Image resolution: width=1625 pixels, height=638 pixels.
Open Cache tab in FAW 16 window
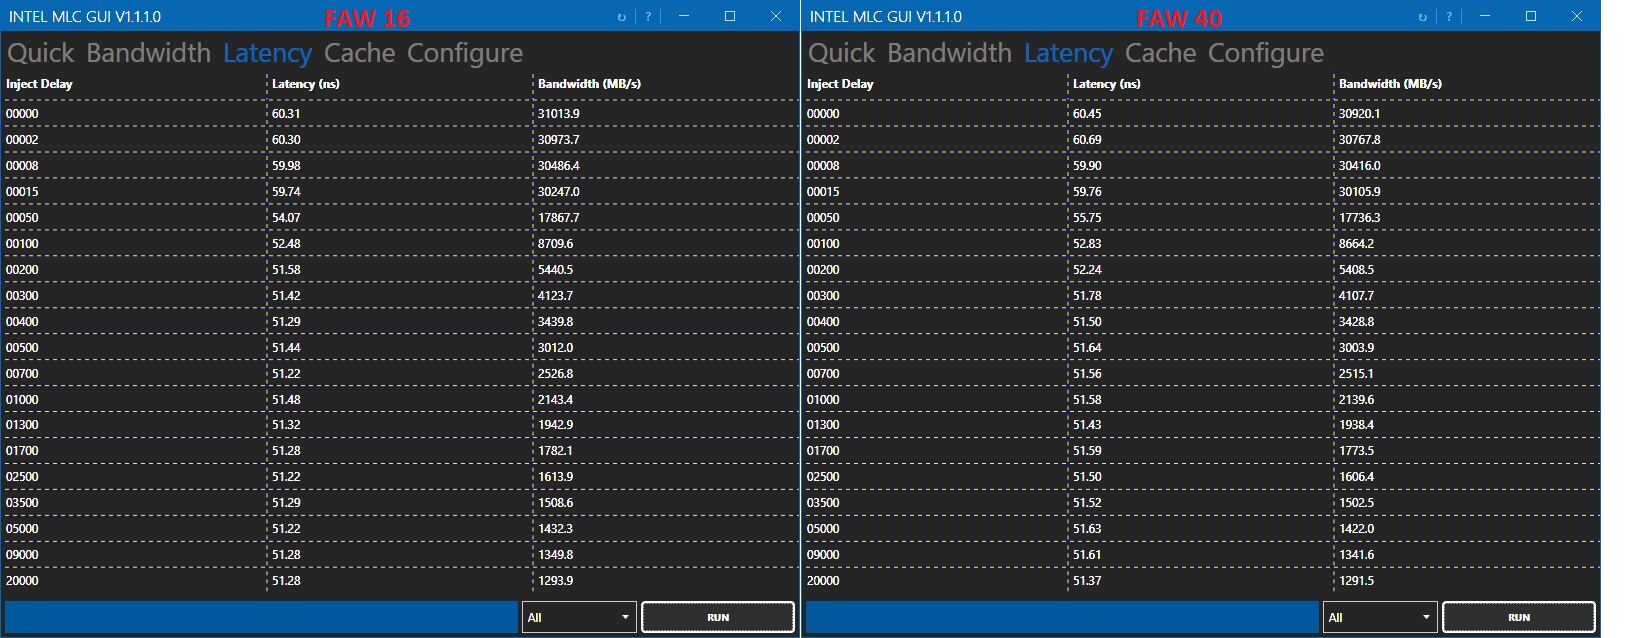[360, 53]
